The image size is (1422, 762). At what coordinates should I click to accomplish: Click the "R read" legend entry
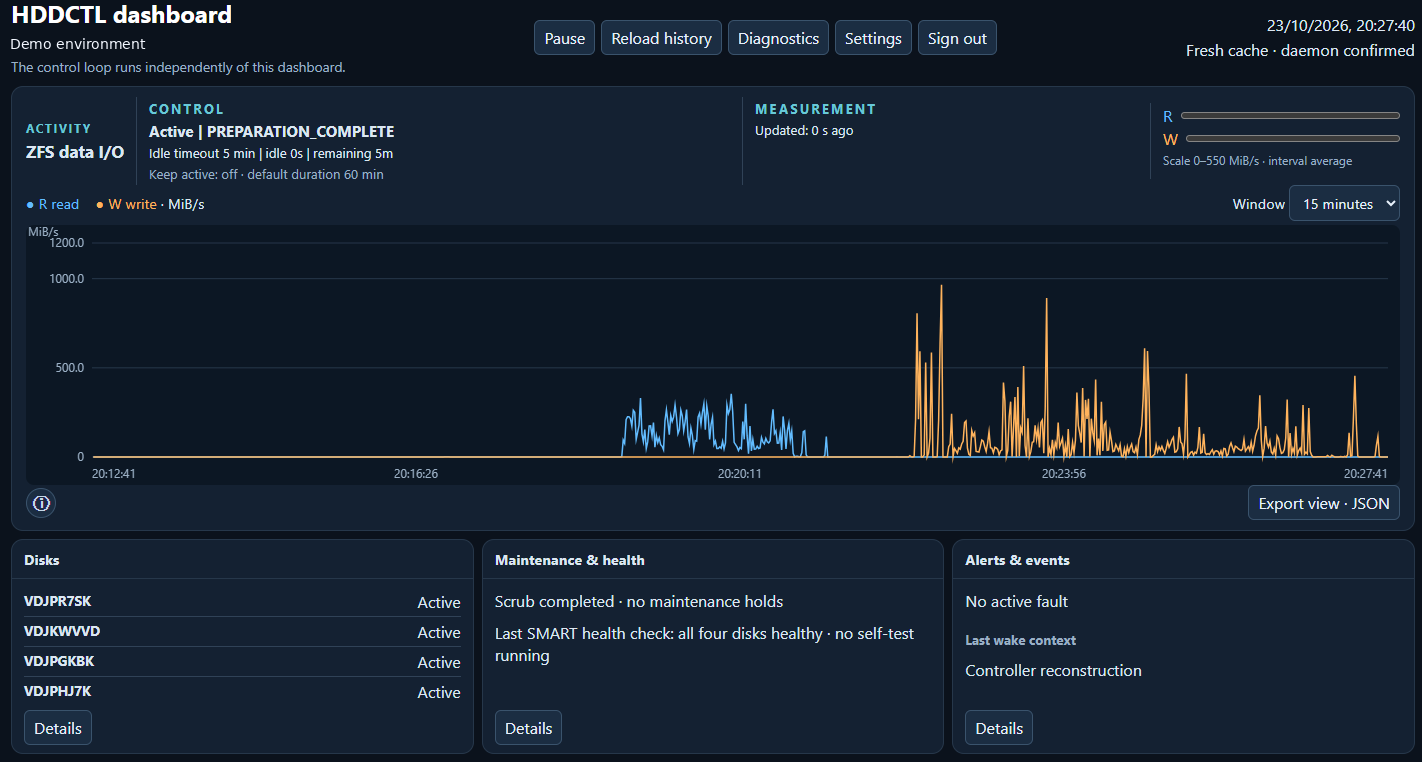coord(52,204)
